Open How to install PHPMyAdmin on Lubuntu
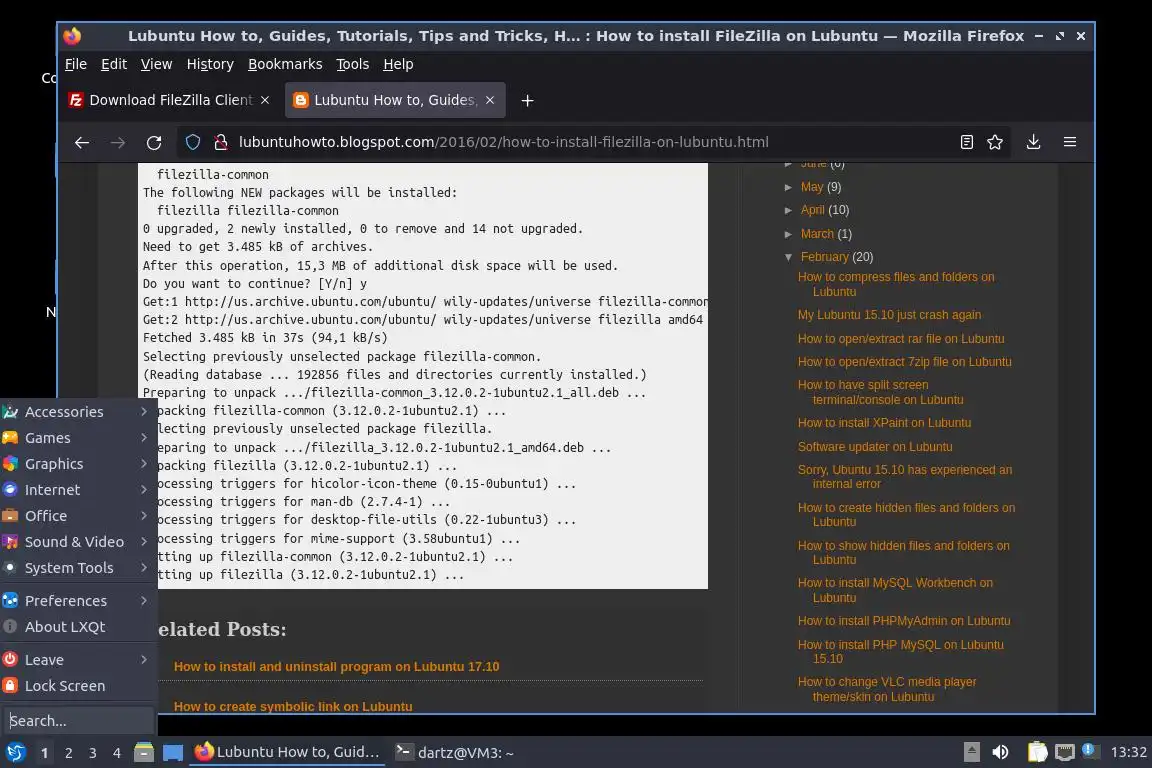Image resolution: width=1152 pixels, height=768 pixels. point(904,621)
